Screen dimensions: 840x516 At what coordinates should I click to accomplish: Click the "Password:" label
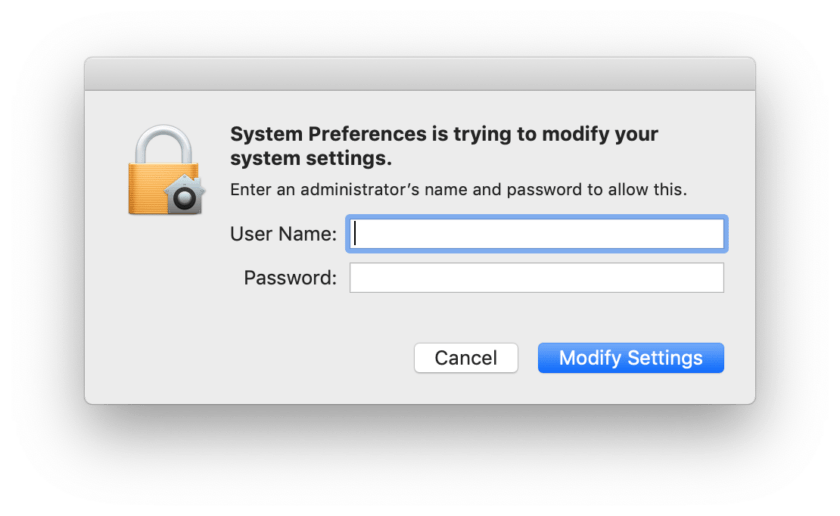tap(290, 278)
